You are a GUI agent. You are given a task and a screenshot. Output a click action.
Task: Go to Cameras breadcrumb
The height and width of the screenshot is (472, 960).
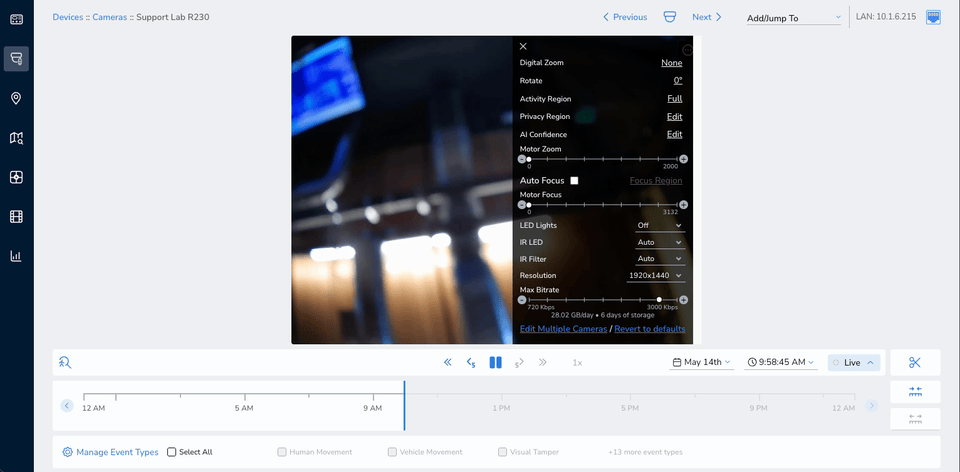click(x=110, y=17)
